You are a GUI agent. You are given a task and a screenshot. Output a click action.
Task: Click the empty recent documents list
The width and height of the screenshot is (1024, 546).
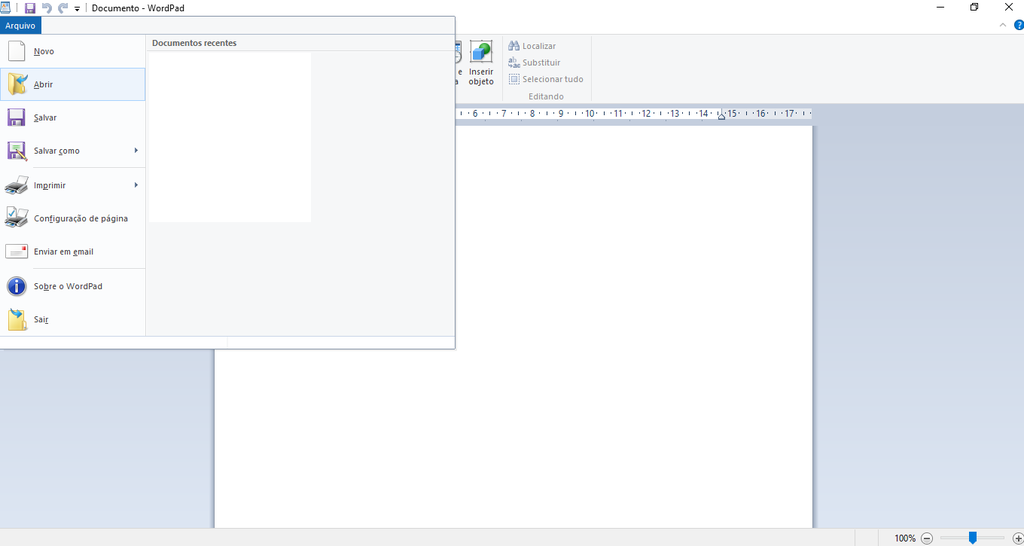(x=230, y=137)
